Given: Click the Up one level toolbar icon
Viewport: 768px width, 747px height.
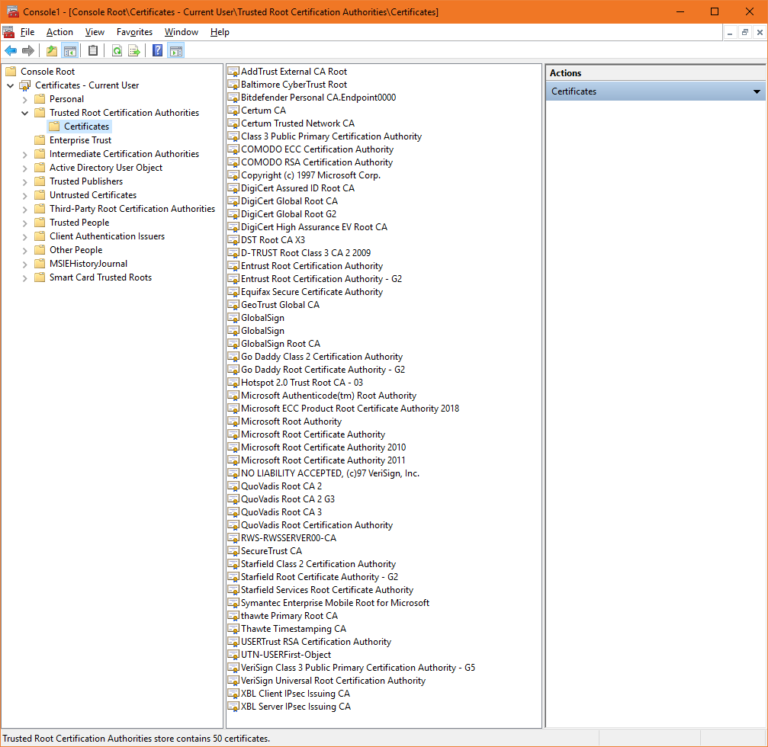Looking at the screenshot, I should (51, 50).
